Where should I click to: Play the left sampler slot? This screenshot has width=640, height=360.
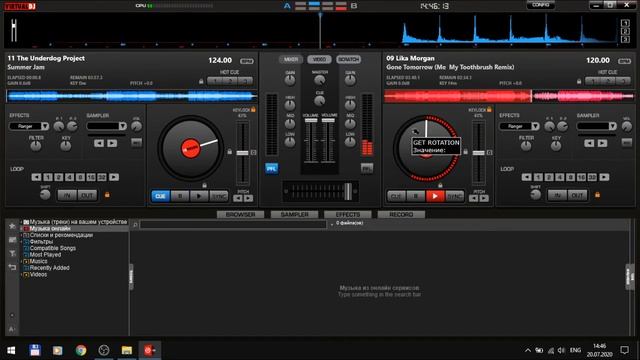pyautogui.click(x=112, y=143)
